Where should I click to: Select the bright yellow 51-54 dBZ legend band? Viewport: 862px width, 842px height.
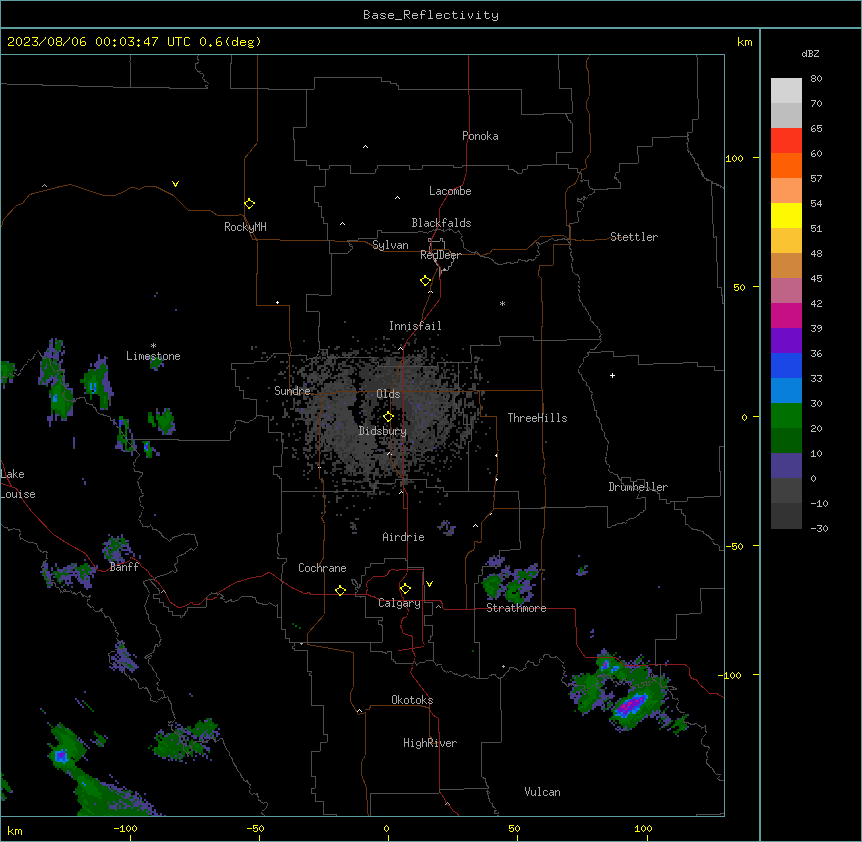pyautogui.click(x=786, y=215)
